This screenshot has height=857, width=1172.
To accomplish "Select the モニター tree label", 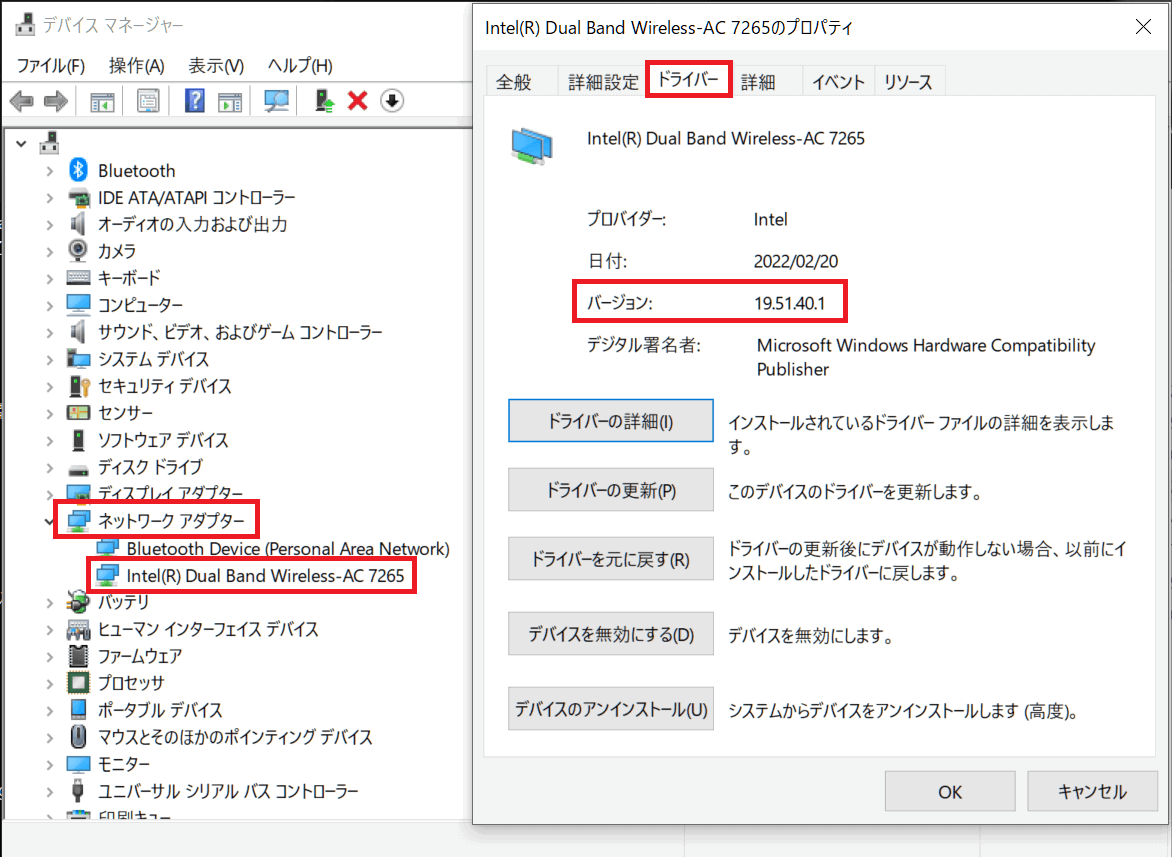I will (124, 764).
